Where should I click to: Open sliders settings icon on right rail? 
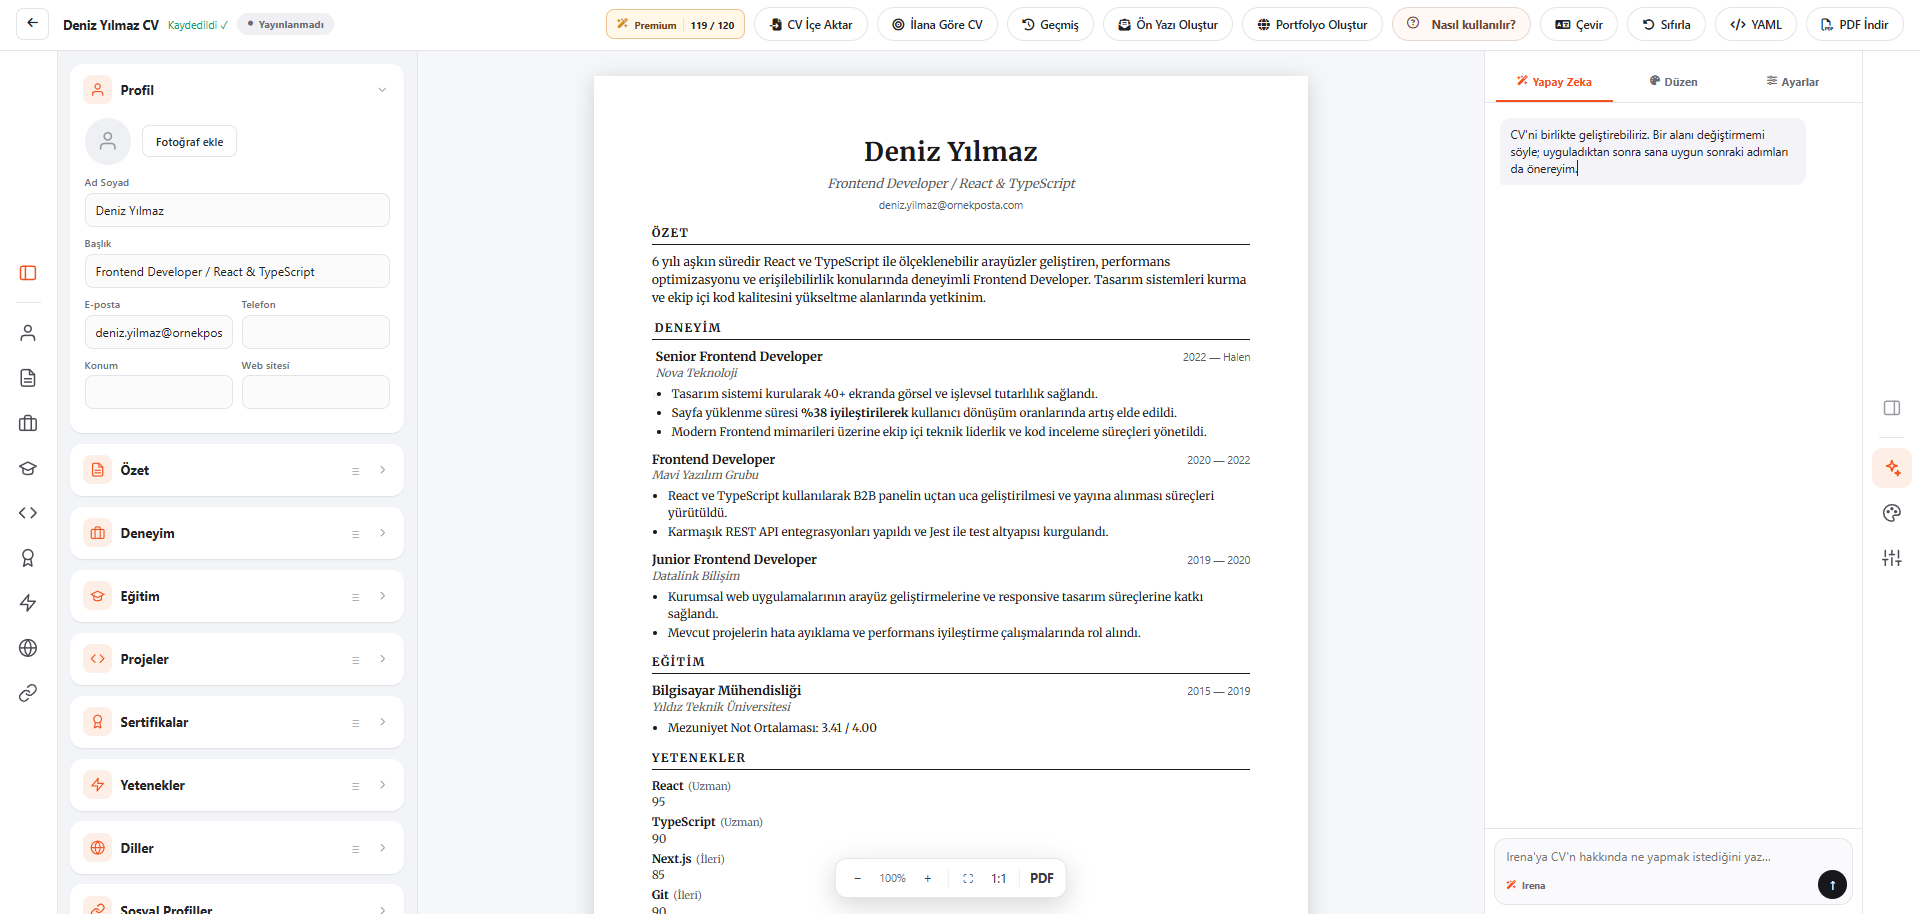1891,558
